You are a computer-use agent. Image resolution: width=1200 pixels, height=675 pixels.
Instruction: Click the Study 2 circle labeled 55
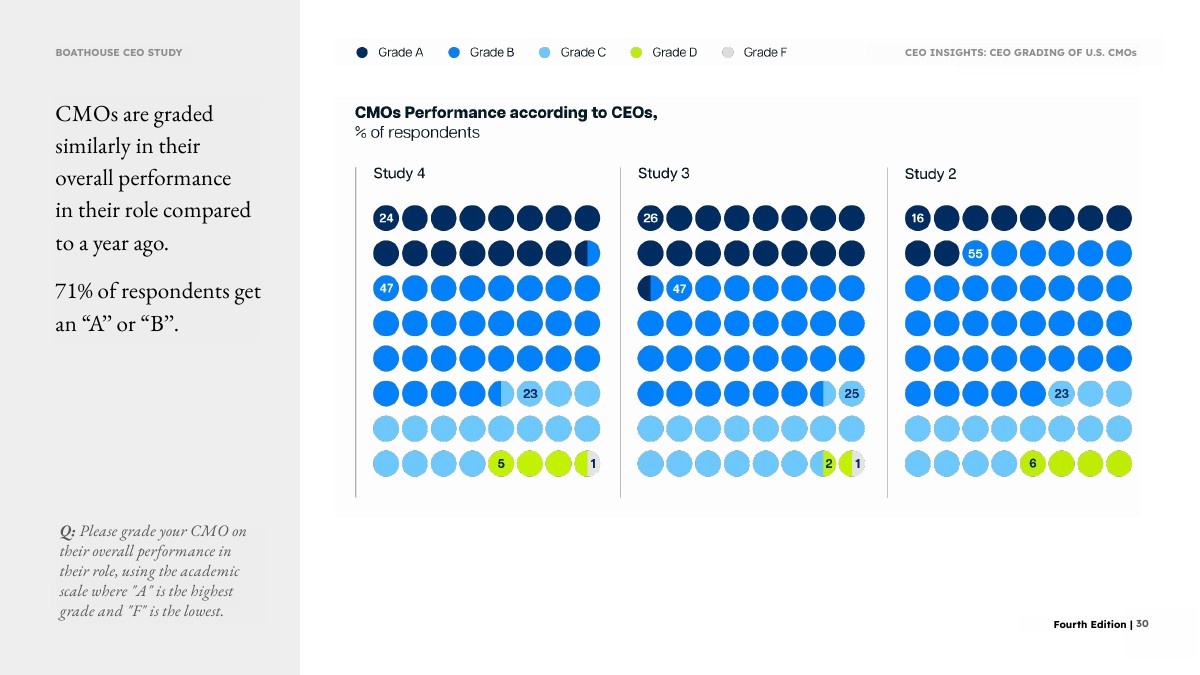[976, 254]
